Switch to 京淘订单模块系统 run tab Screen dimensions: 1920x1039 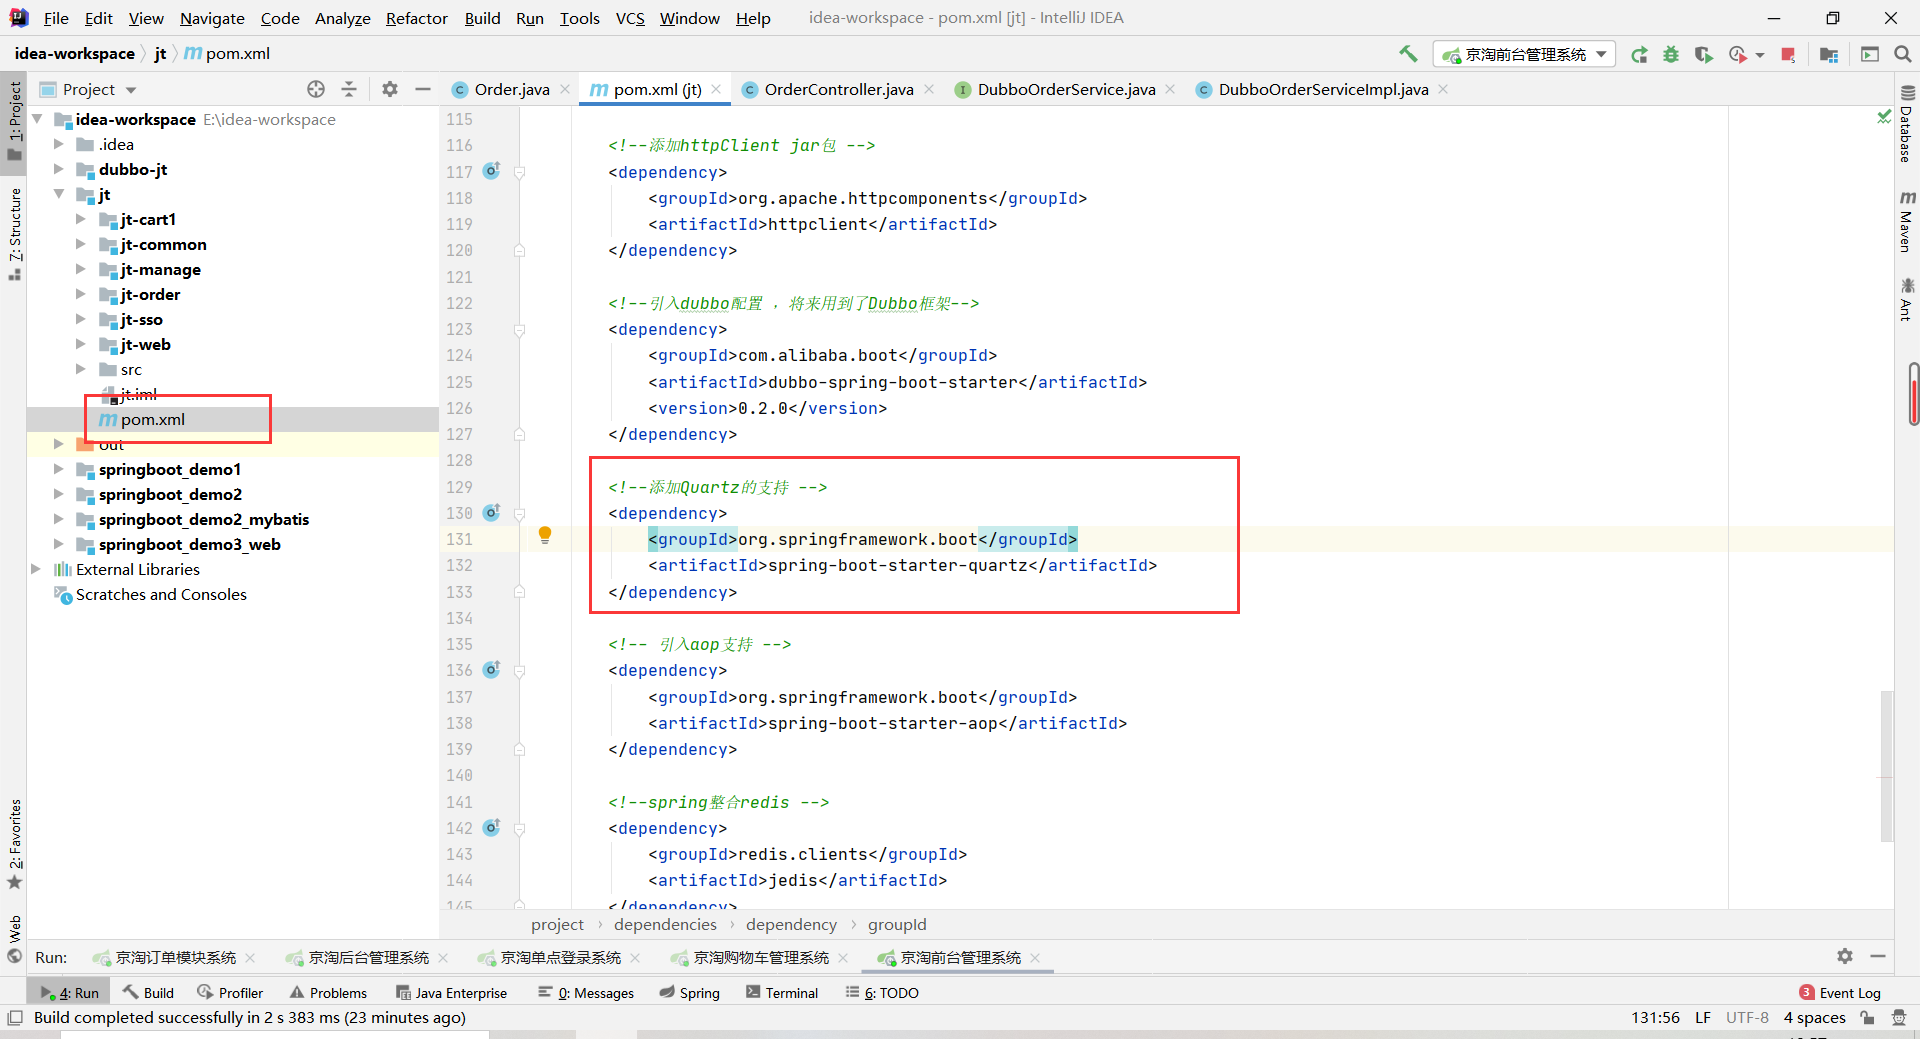(175, 958)
